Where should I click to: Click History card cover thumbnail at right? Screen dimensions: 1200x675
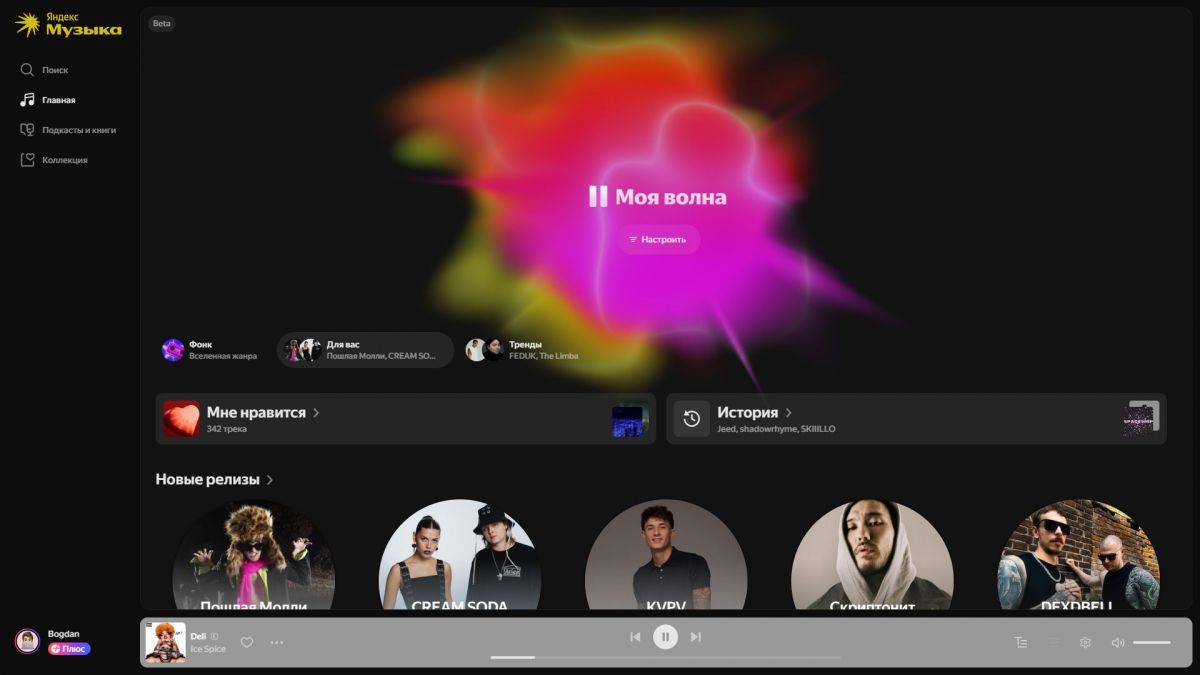click(1141, 419)
